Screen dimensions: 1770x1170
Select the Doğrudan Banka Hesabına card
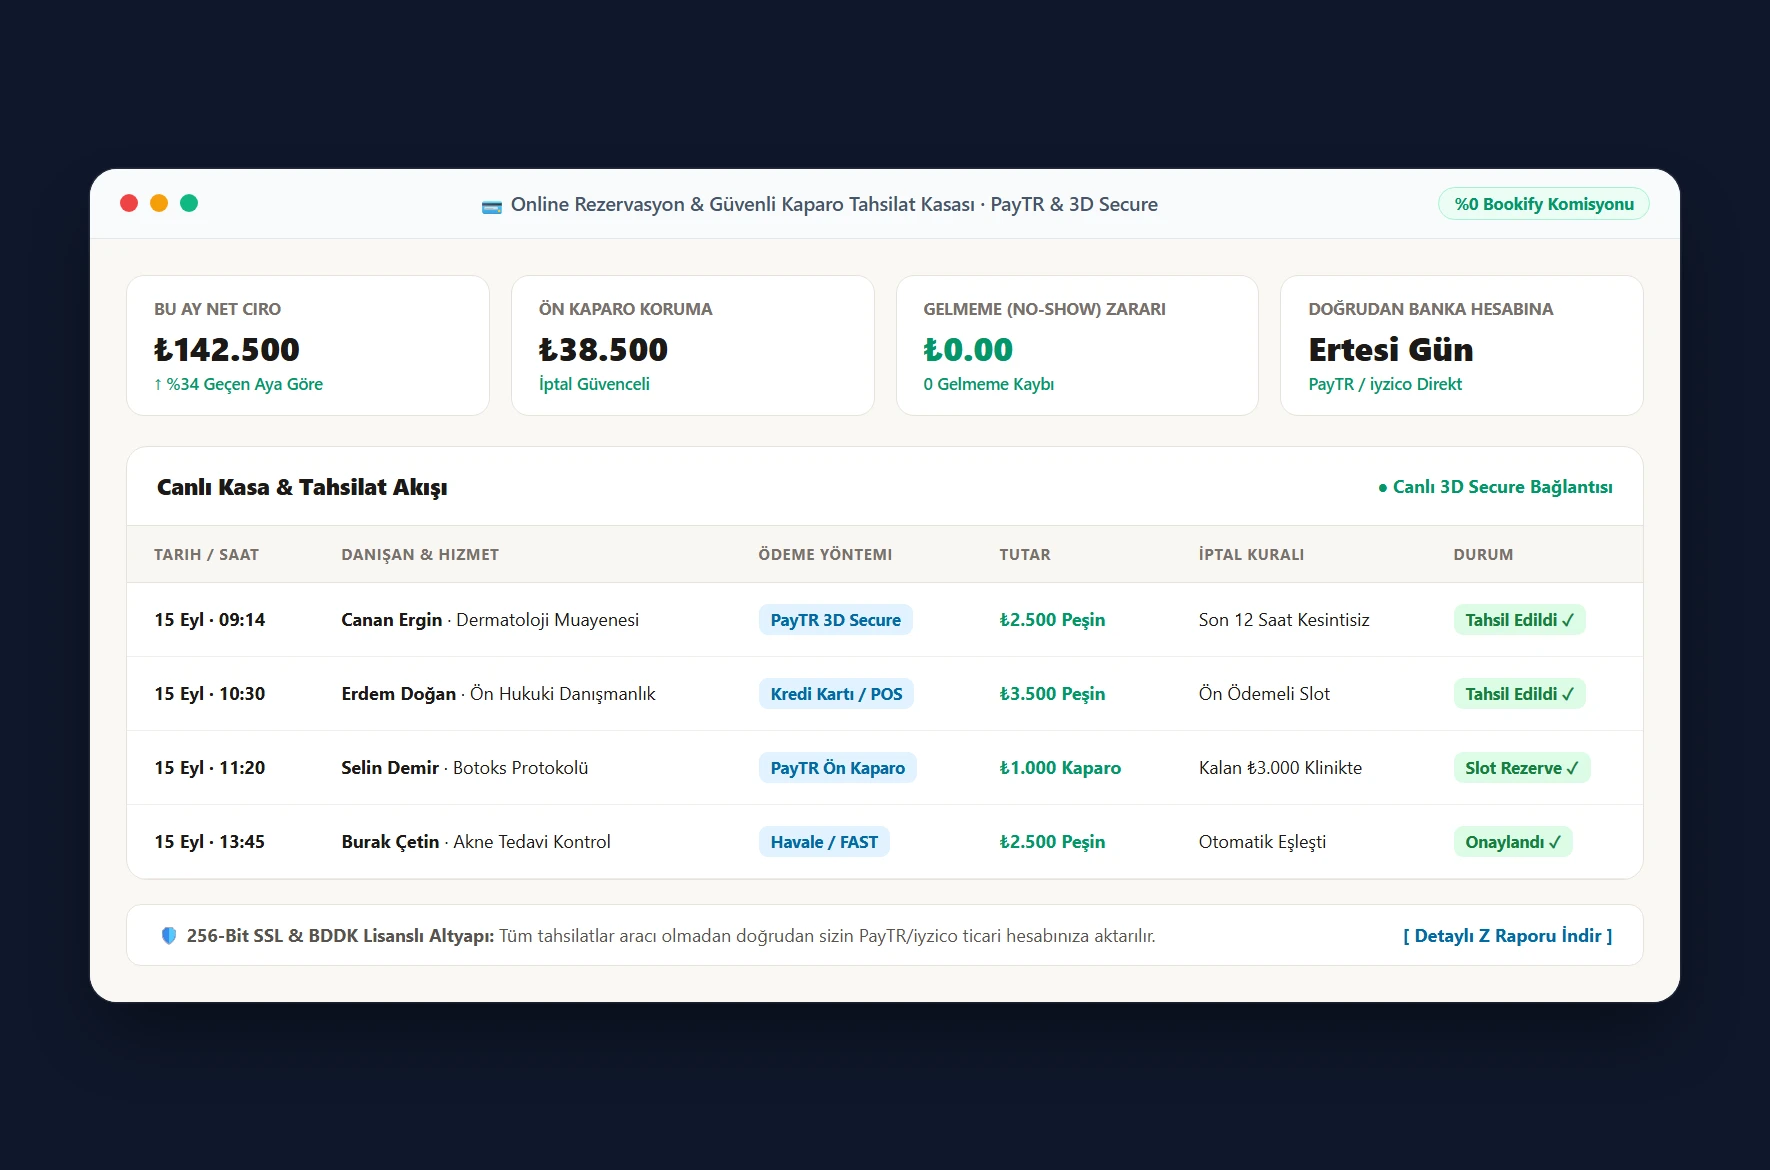[x=1462, y=345]
